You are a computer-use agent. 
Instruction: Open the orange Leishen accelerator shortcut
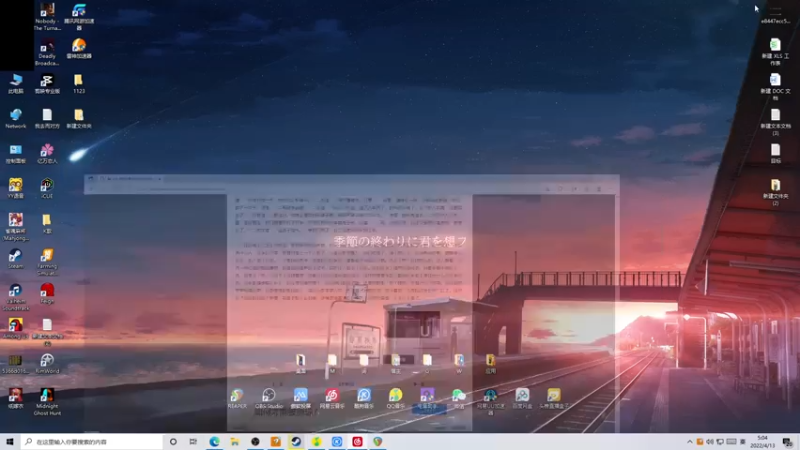pos(79,48)
